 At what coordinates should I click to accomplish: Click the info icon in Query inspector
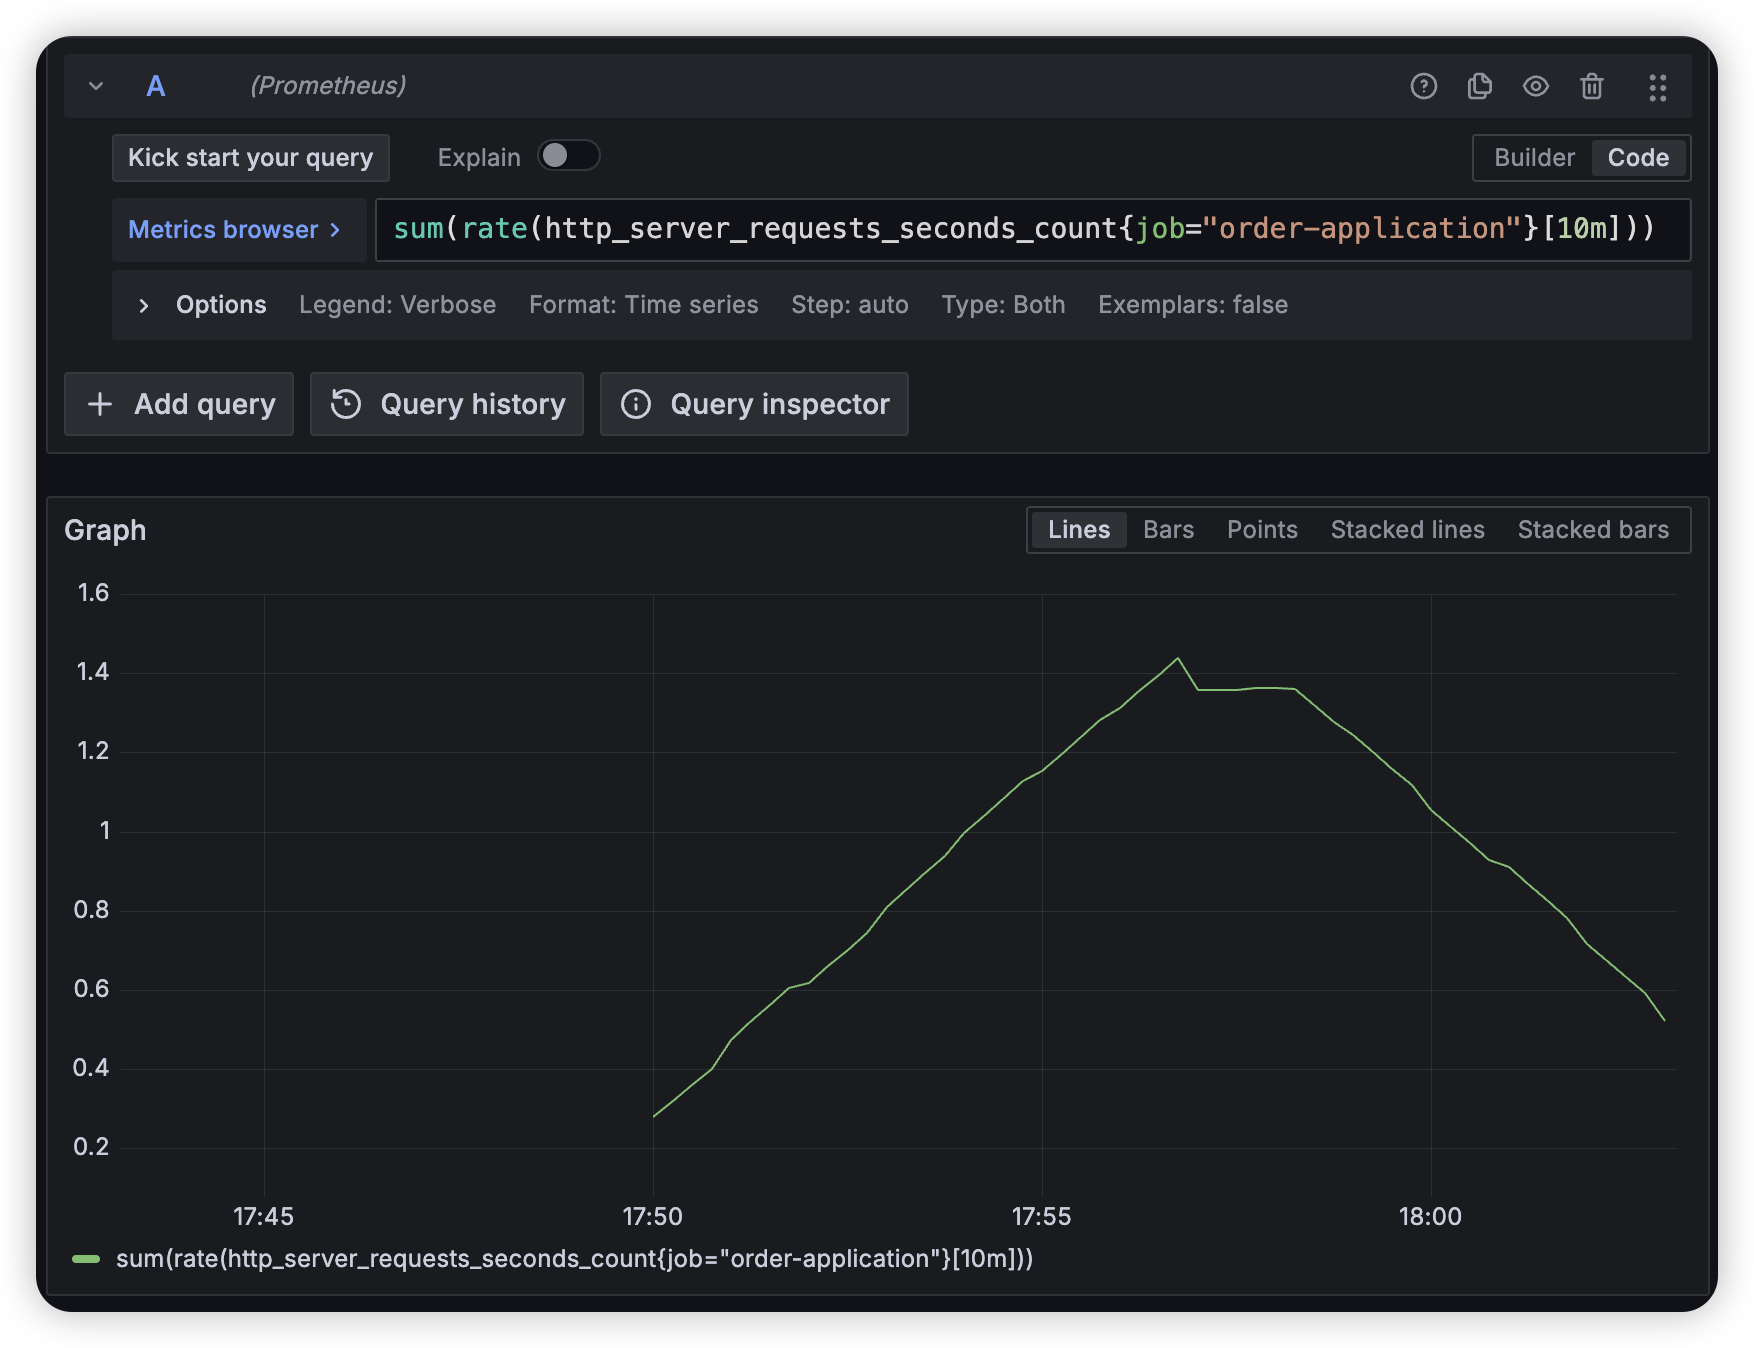[636, 404]
